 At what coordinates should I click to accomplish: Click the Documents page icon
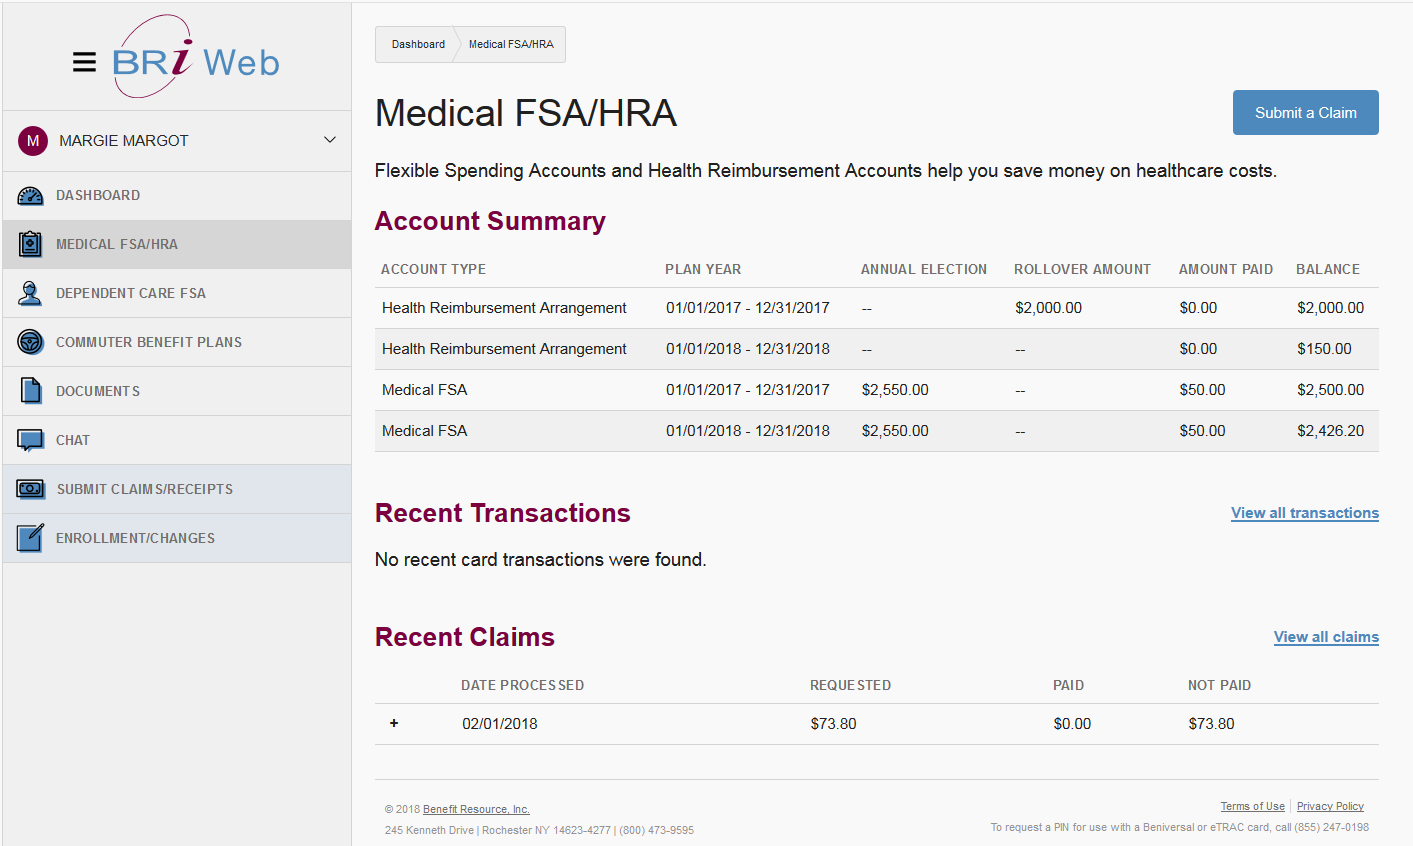31,391
